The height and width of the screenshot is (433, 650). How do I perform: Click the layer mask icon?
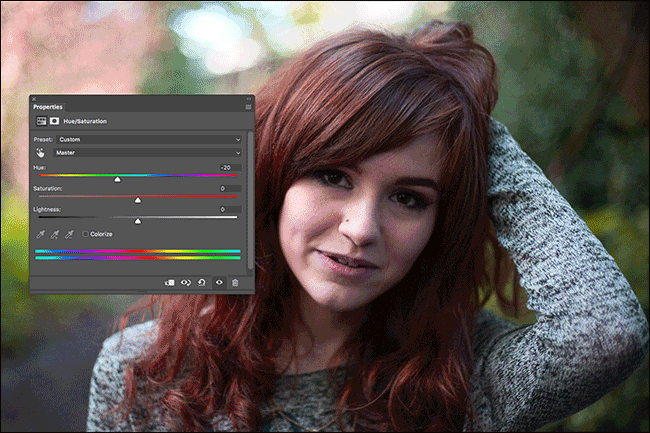point(54,121)
